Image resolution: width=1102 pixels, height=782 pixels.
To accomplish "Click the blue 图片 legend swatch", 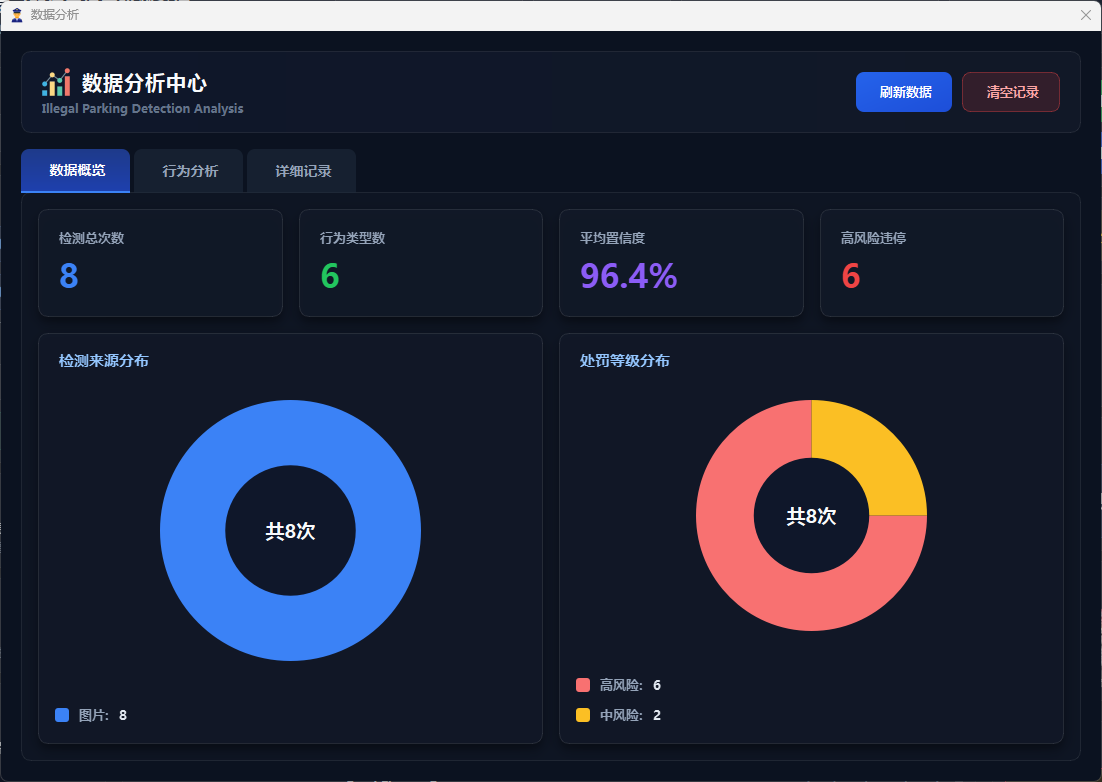I will (62, 715).
